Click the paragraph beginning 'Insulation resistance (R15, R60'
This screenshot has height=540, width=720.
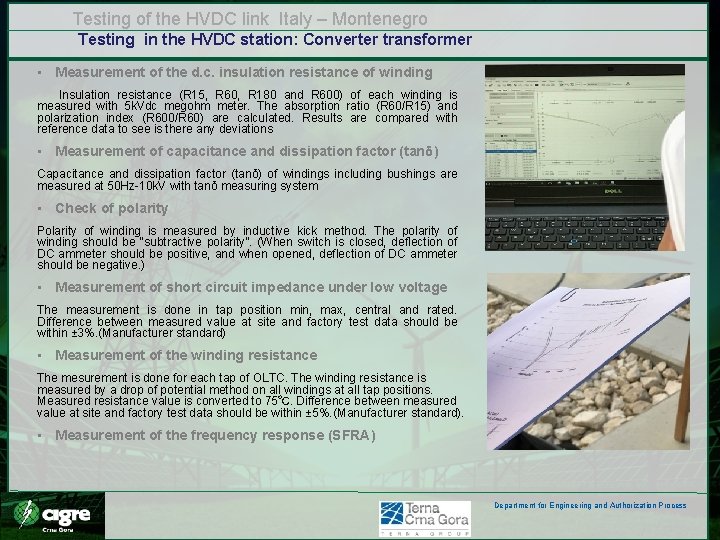click(x=247, y=112)
